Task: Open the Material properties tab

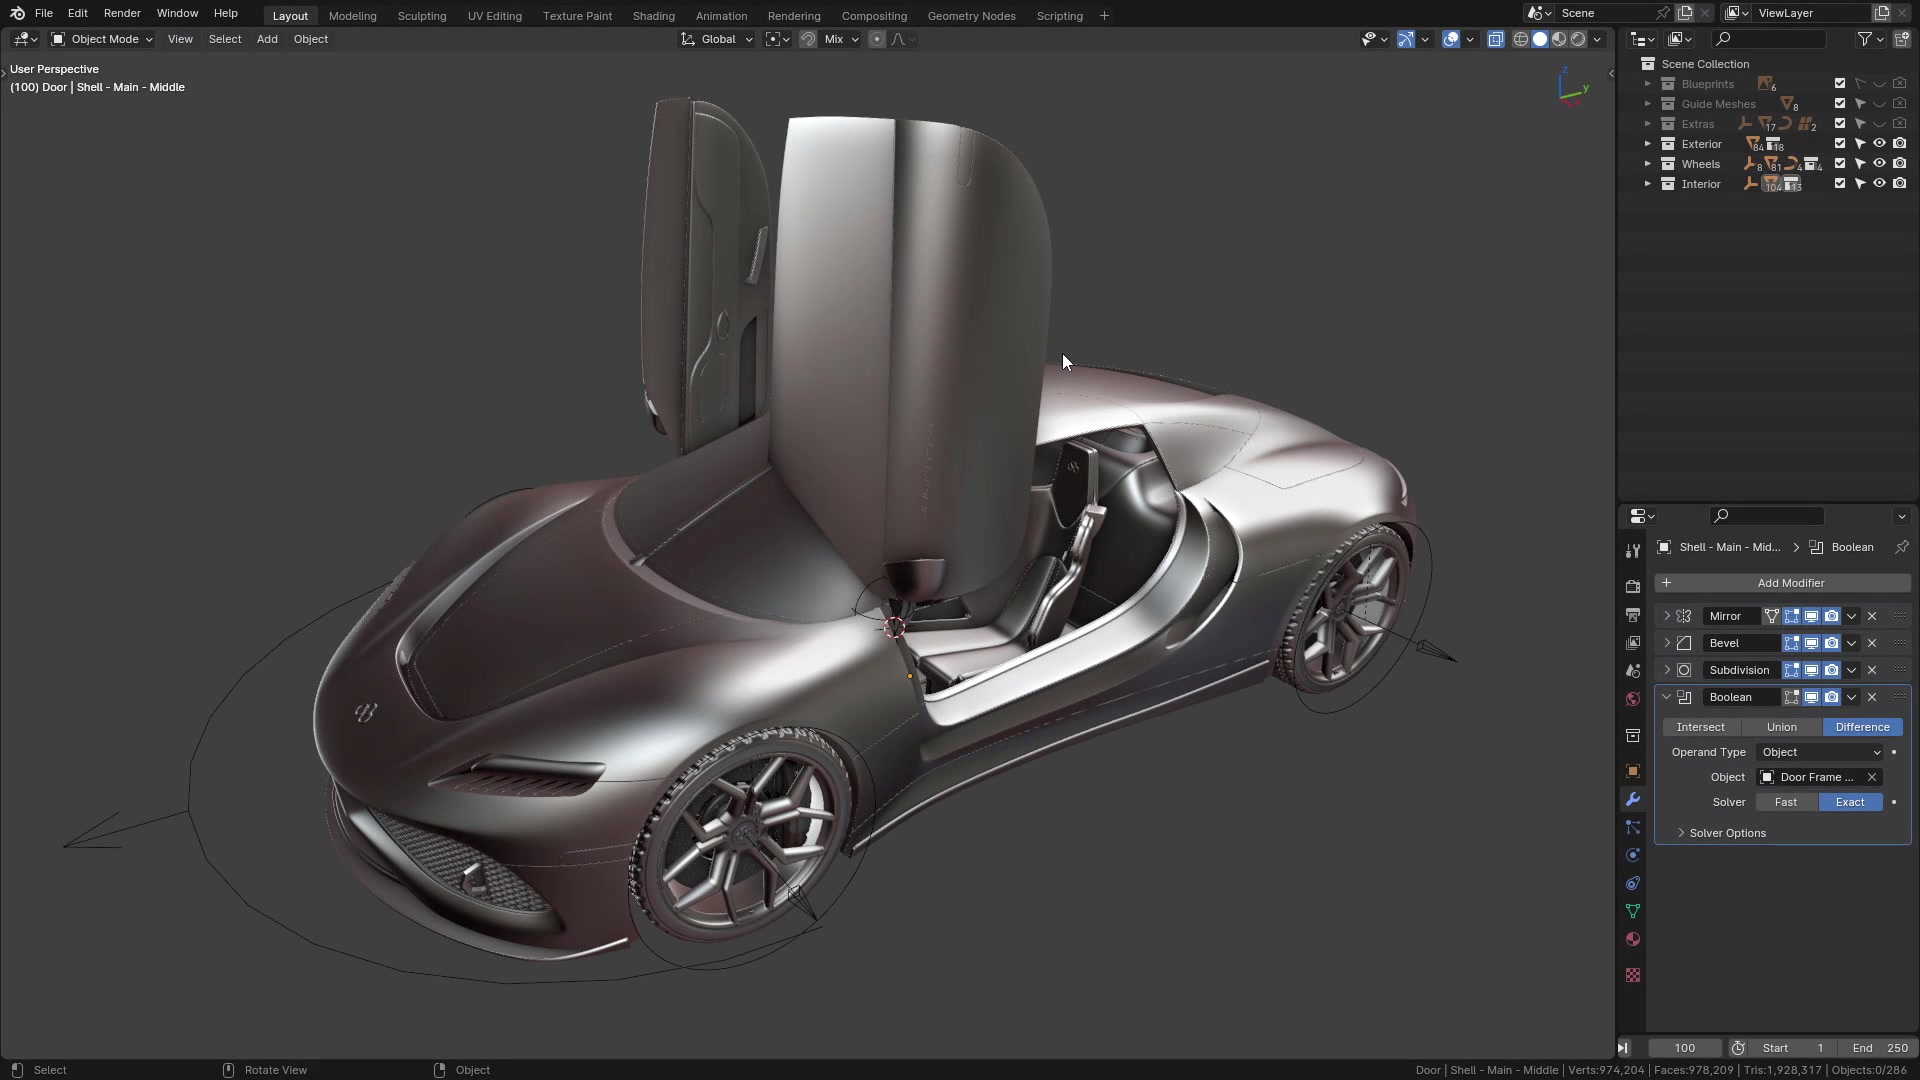Action: click(1633, 939)
